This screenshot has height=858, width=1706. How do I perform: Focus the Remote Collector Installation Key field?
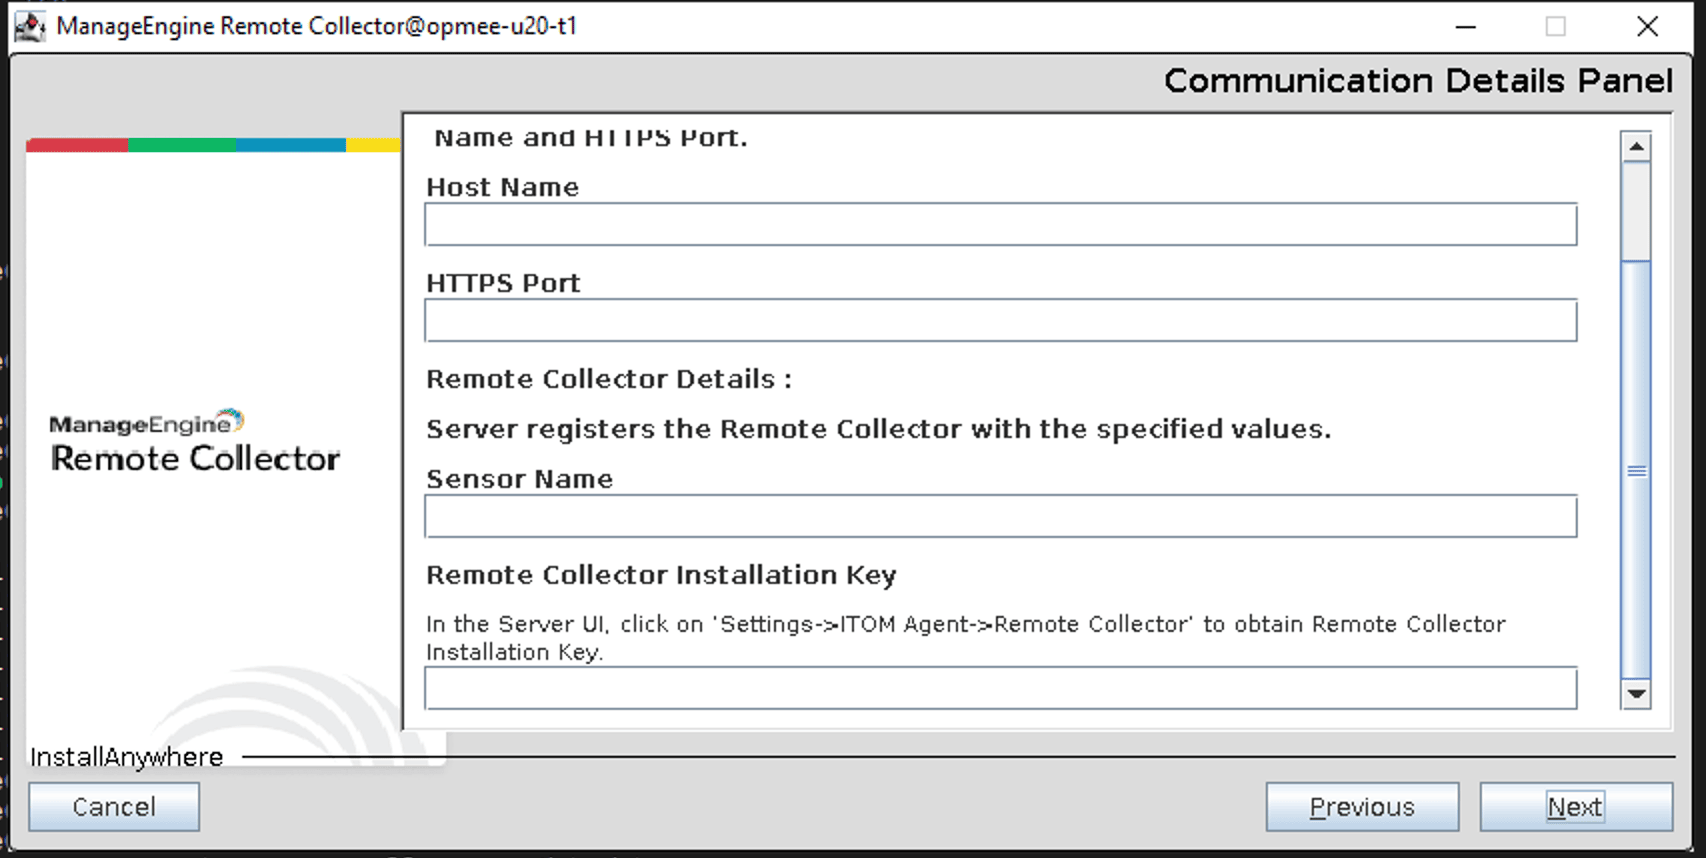1000,688
